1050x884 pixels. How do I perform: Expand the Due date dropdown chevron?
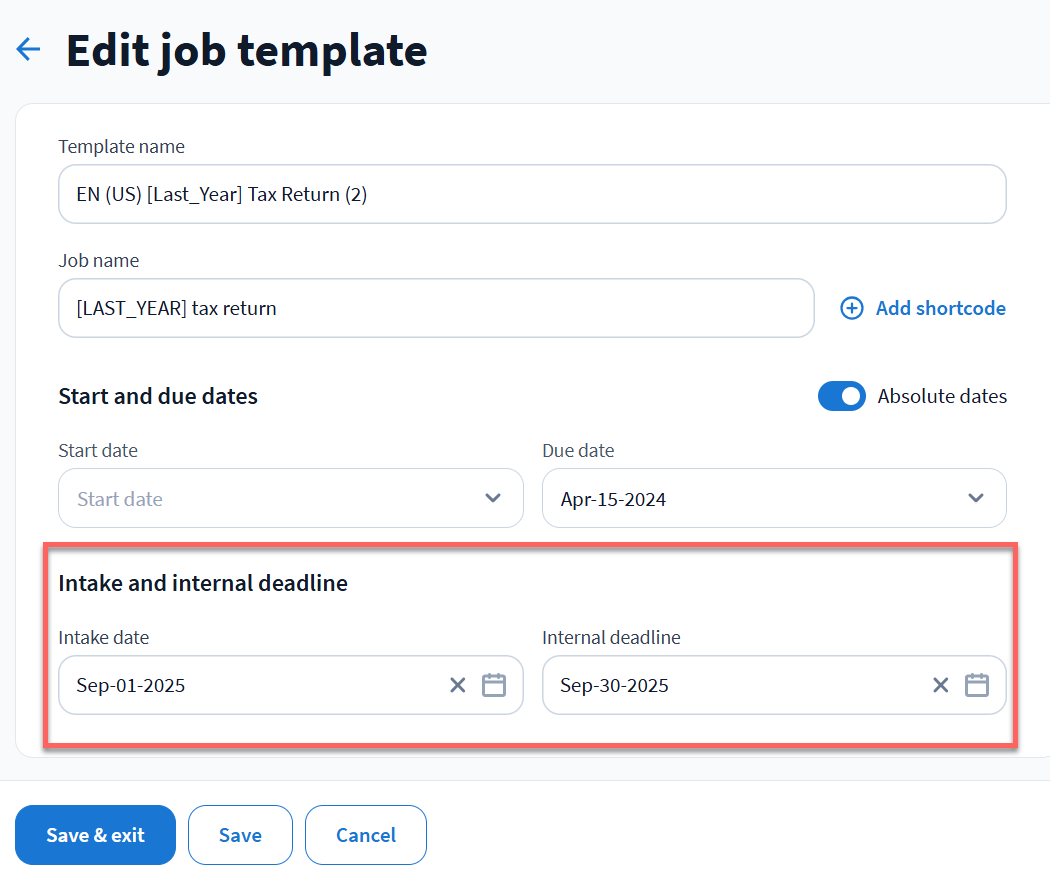coord(976,498)
